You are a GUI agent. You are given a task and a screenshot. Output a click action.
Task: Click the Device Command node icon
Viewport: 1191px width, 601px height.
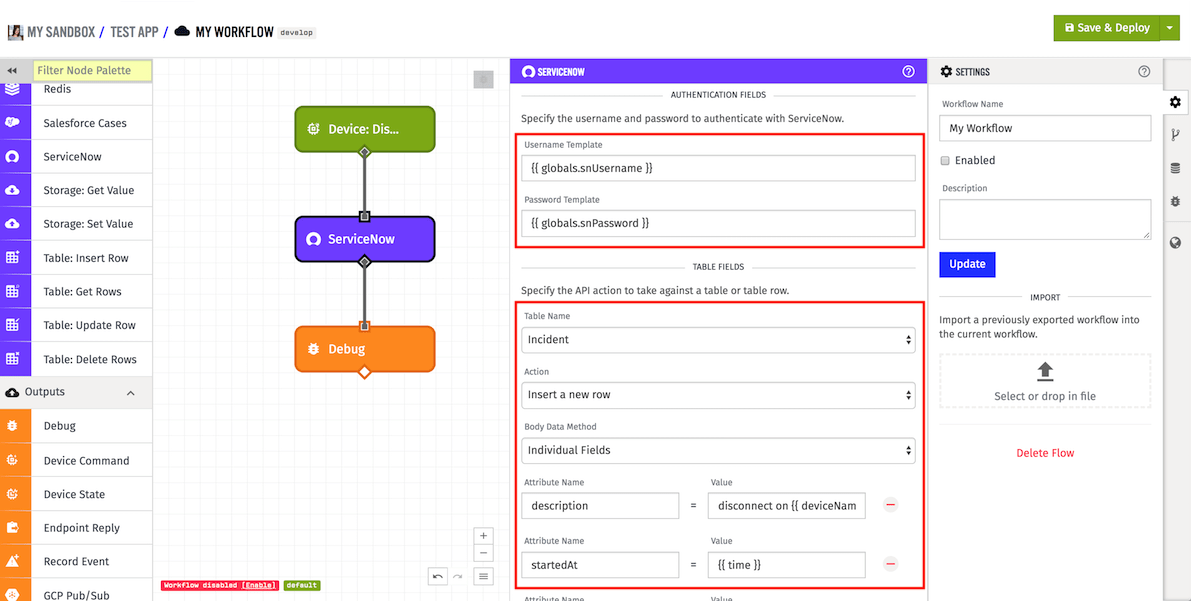pyautogui.click(x=12, y=460)
